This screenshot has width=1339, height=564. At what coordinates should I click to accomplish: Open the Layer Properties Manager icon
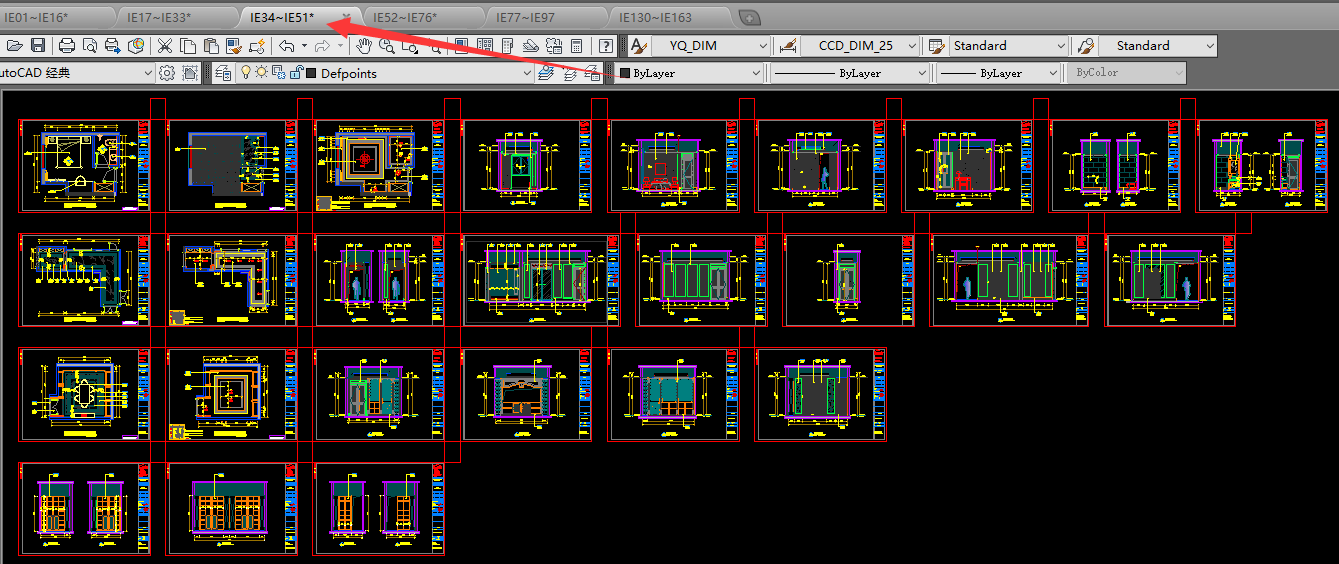click(222, 73)
